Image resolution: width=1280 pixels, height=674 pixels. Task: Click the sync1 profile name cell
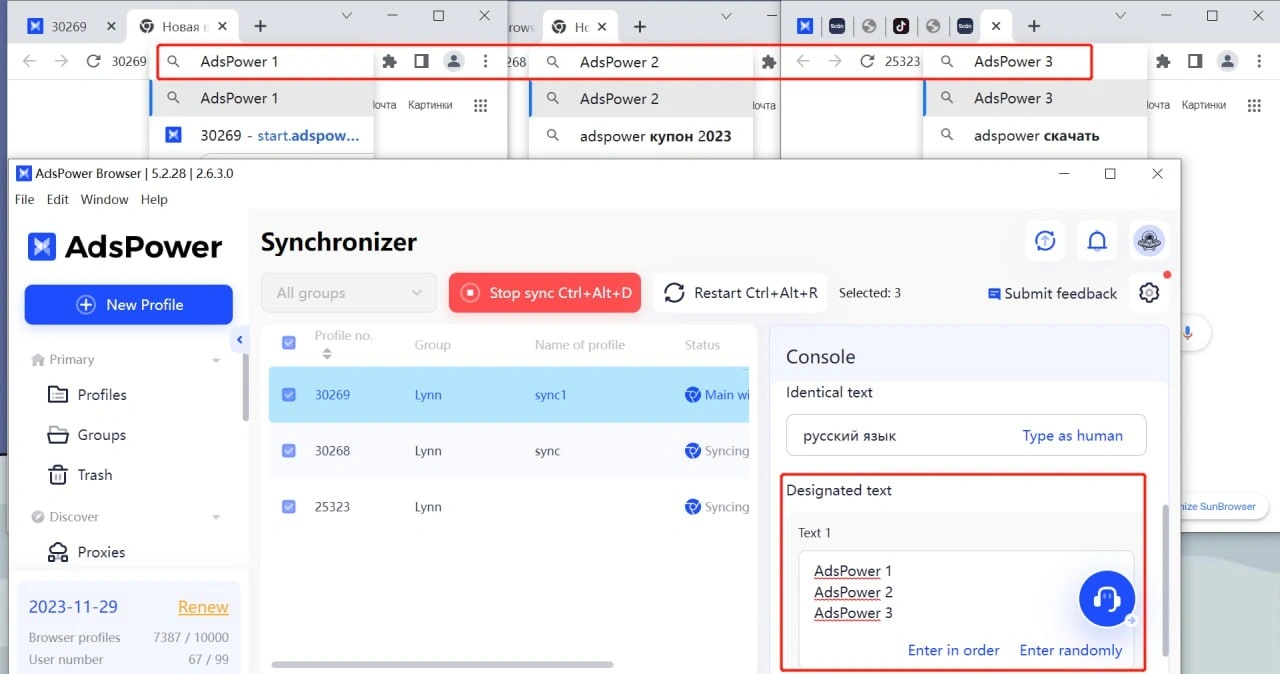click(x=551, y=395)
